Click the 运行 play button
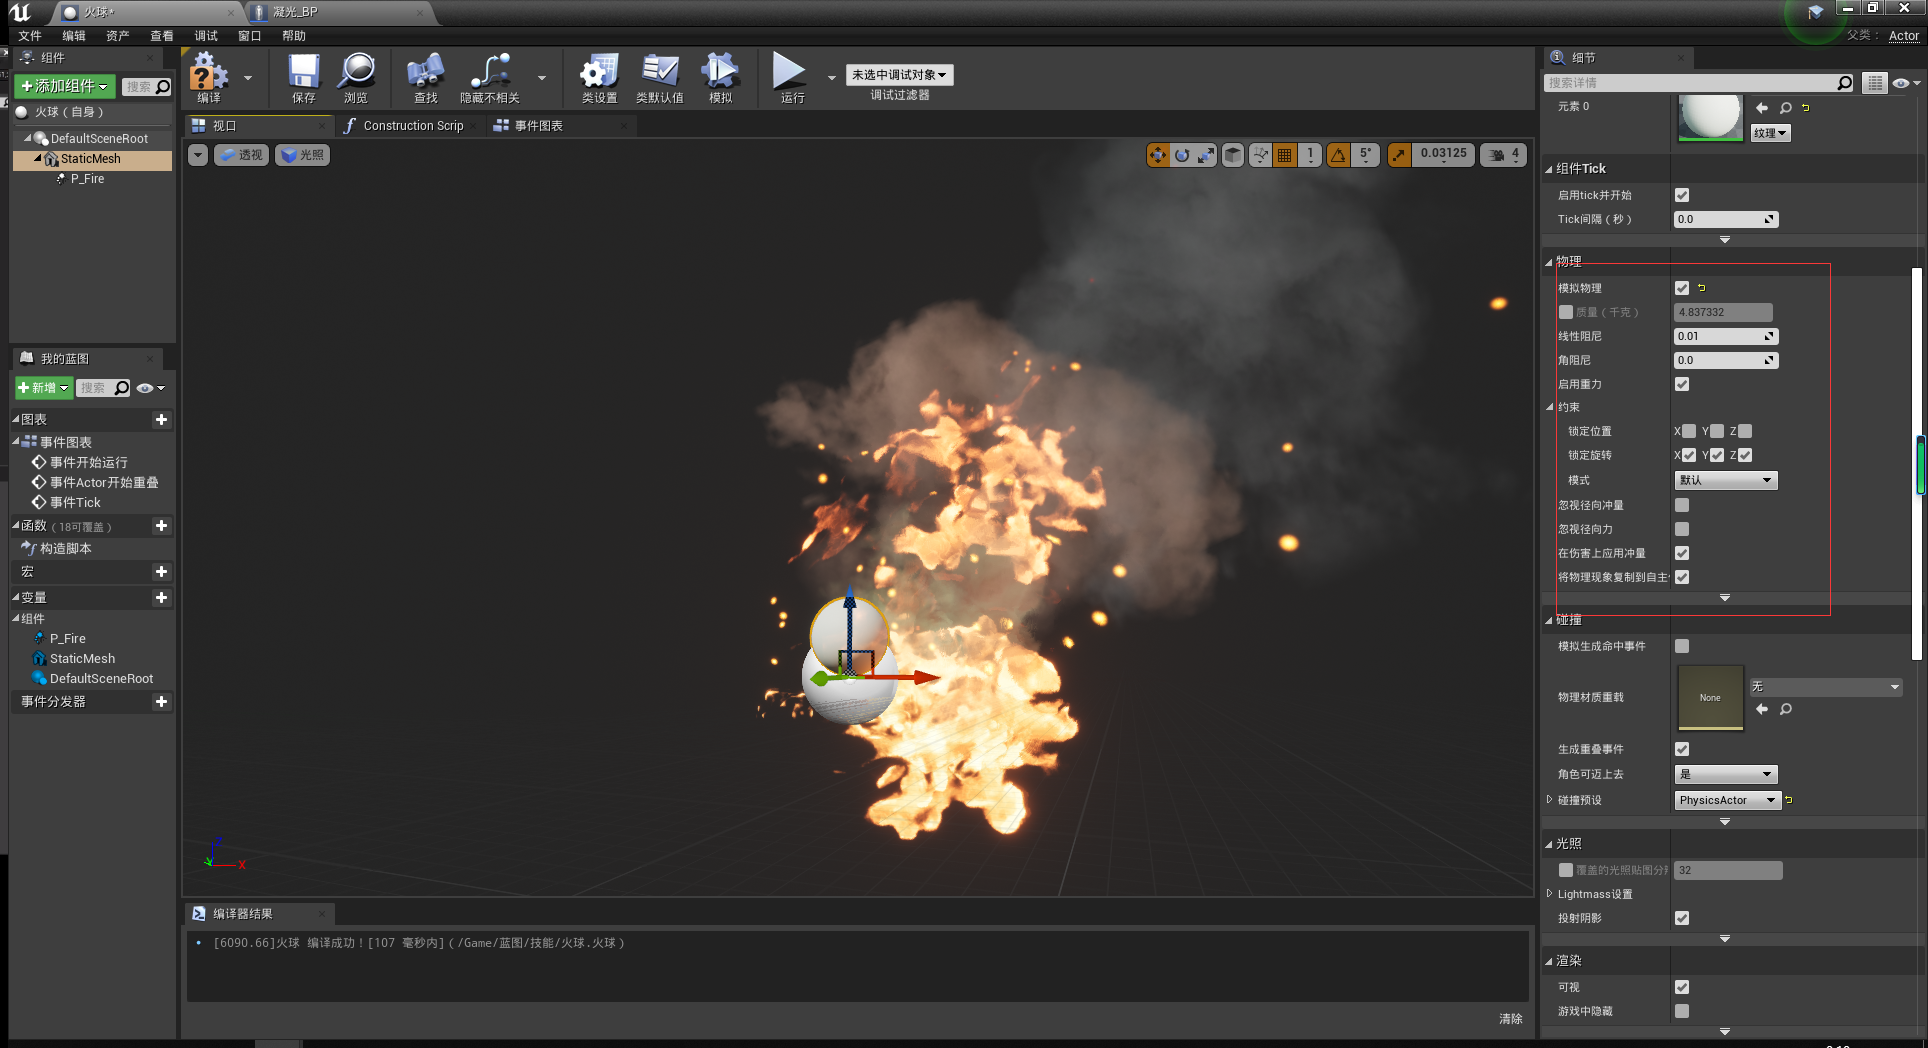The image size is (1928, 1048). (791, 78)
